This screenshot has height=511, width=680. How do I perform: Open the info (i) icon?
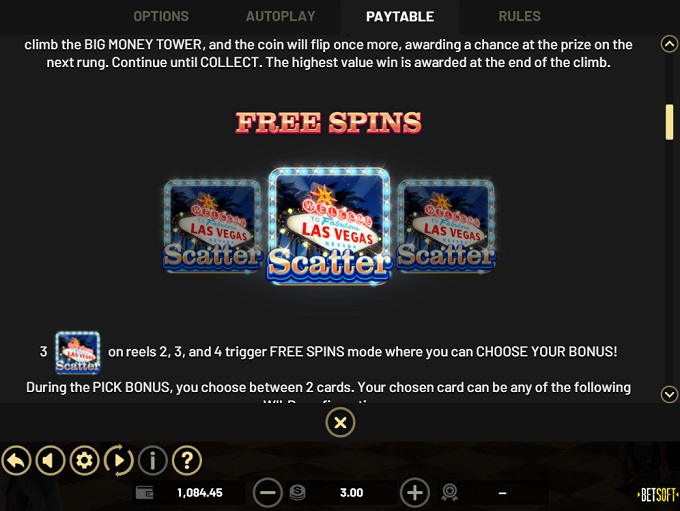tap(153, 460)
